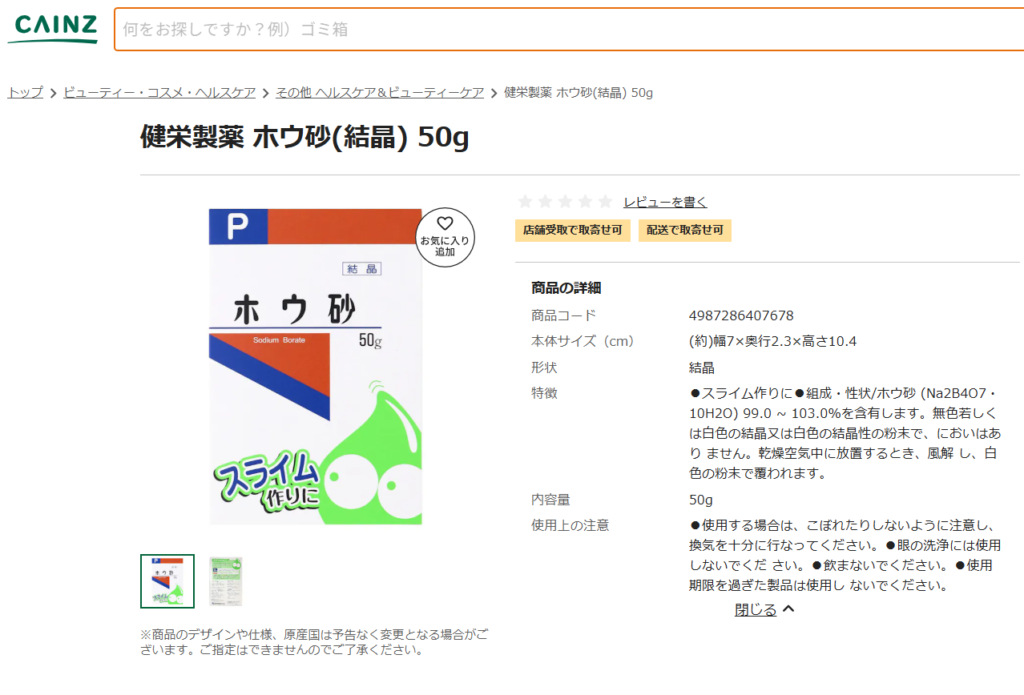Screen dimensions: 1024x695
Task: Click the star rating display
Action: pos(565,201)
